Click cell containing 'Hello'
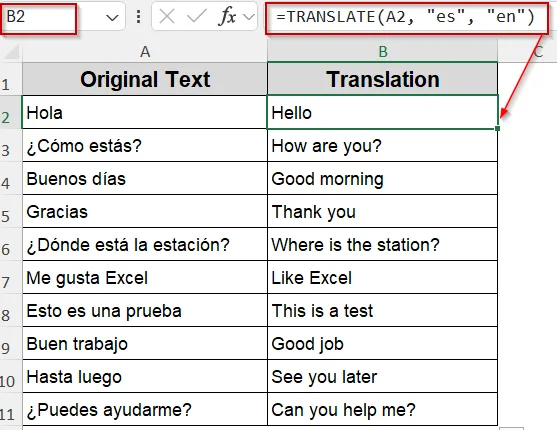This screenshot has width=557, height=430. point(383,112)
